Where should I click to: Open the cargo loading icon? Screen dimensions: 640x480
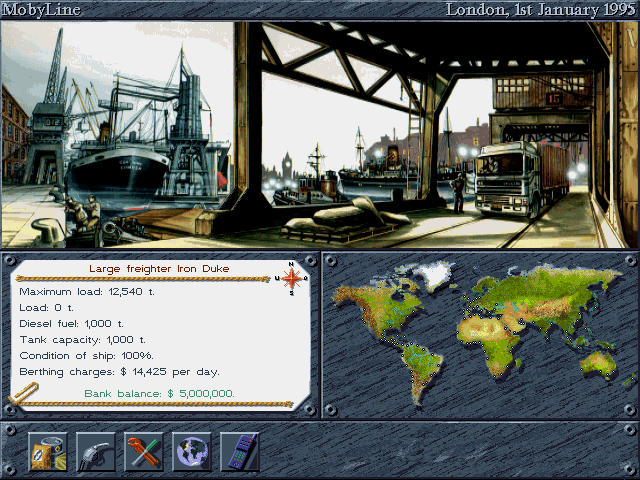[48, 451]
